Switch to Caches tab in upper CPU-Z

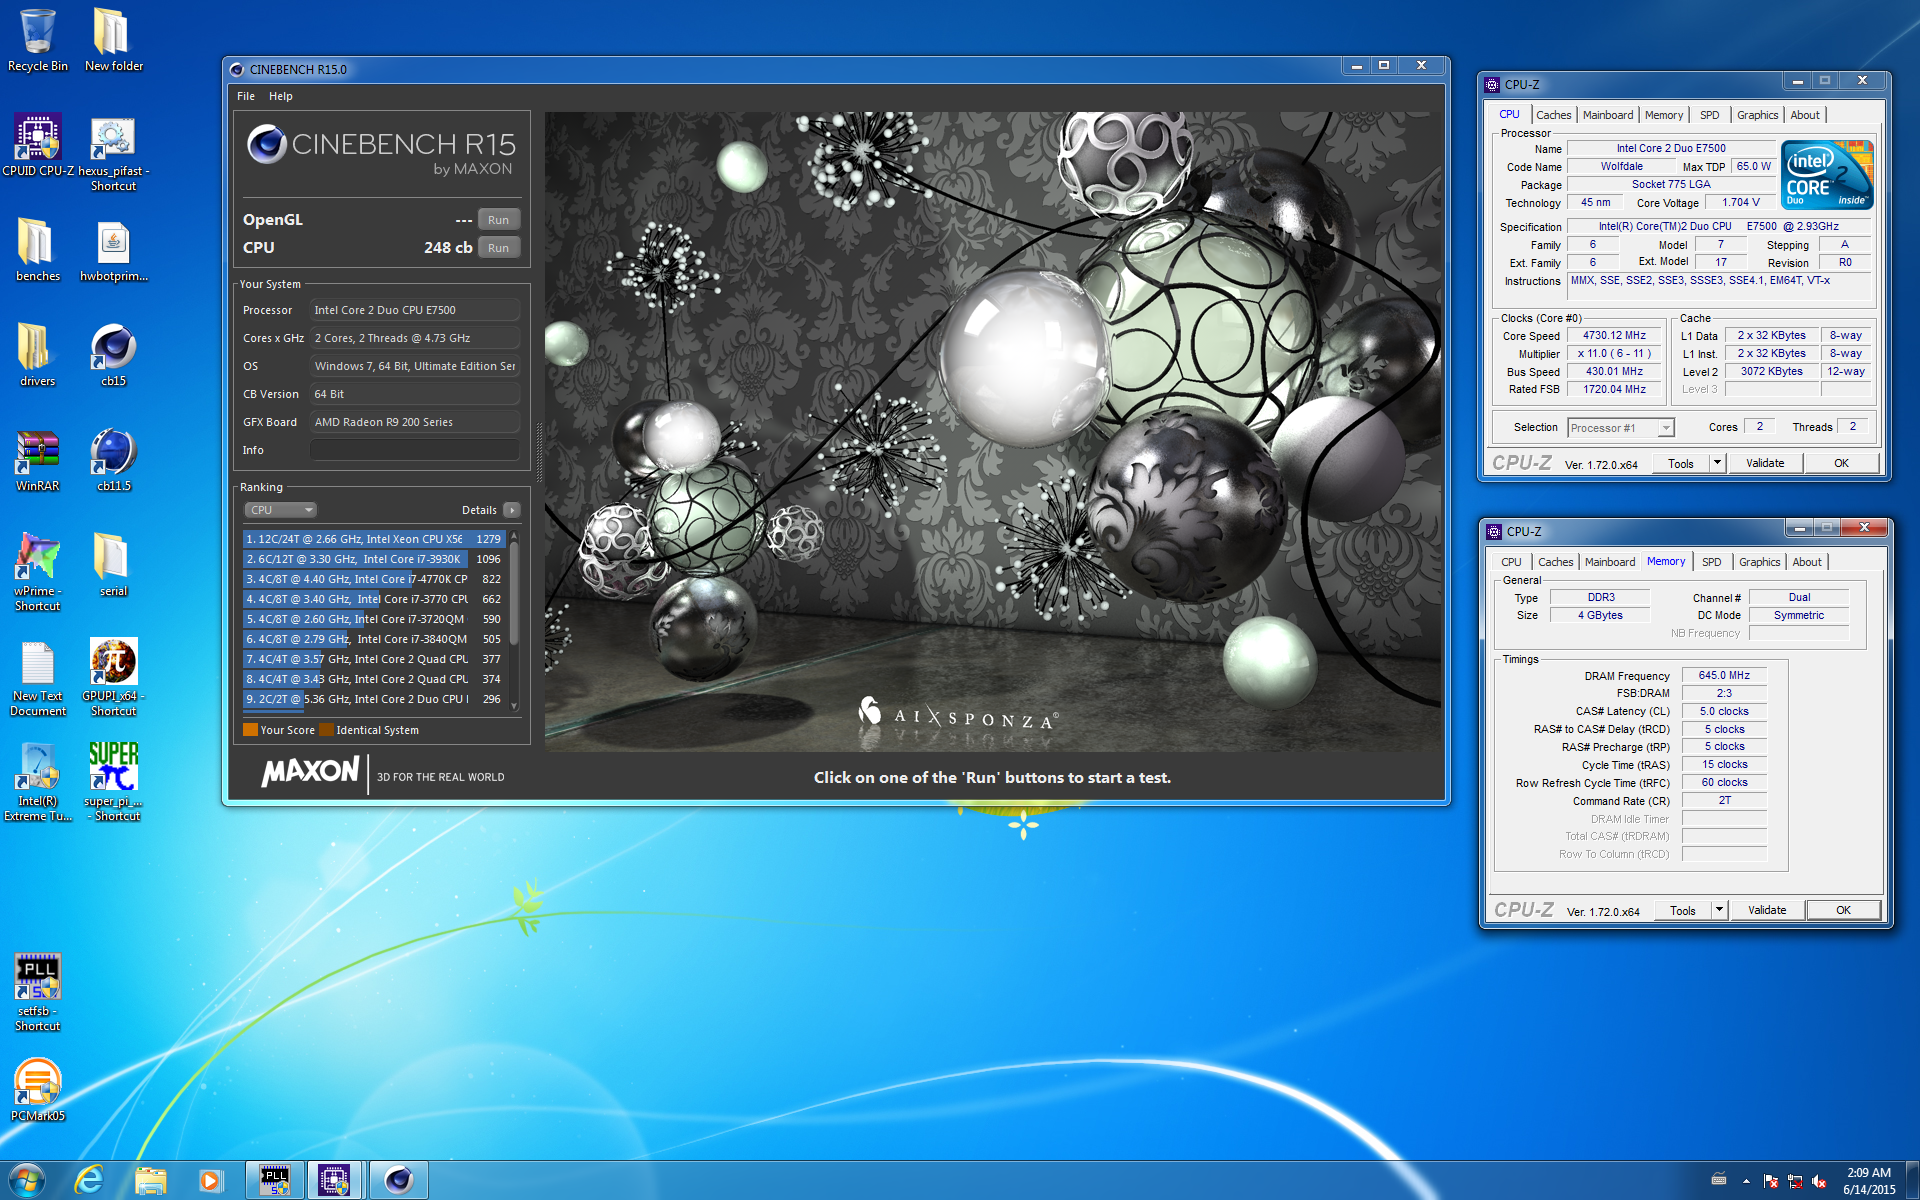pyautogui.click(x=1553, y=115)
